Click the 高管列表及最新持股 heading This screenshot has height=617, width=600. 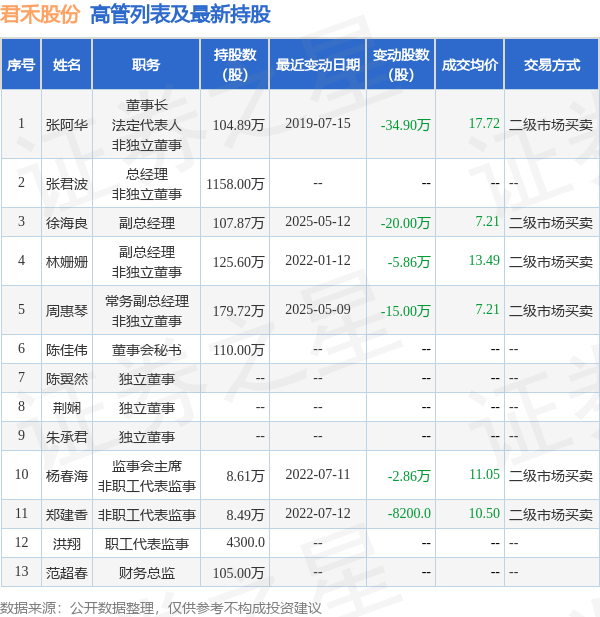point(180,15)
